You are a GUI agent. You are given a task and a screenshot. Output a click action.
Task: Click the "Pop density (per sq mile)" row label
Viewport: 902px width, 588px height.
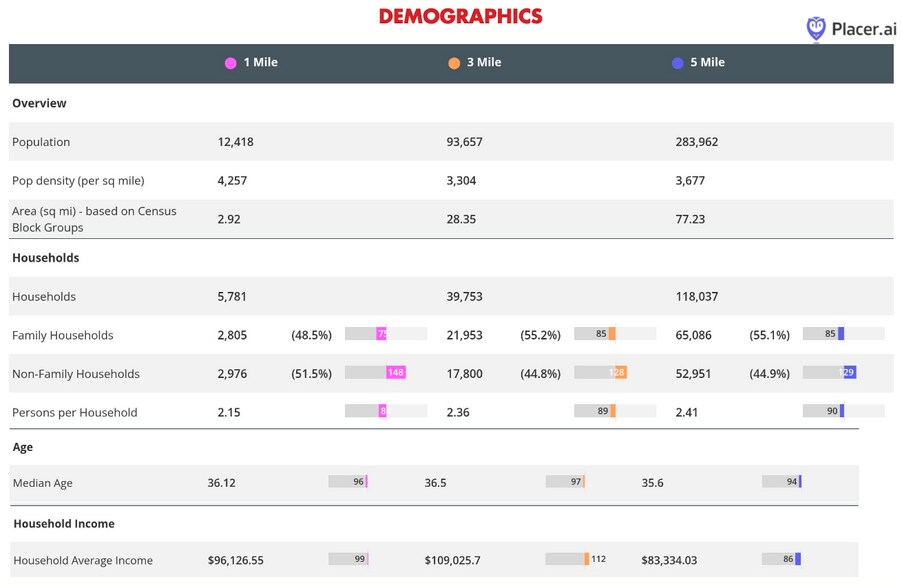coord(78,181)
